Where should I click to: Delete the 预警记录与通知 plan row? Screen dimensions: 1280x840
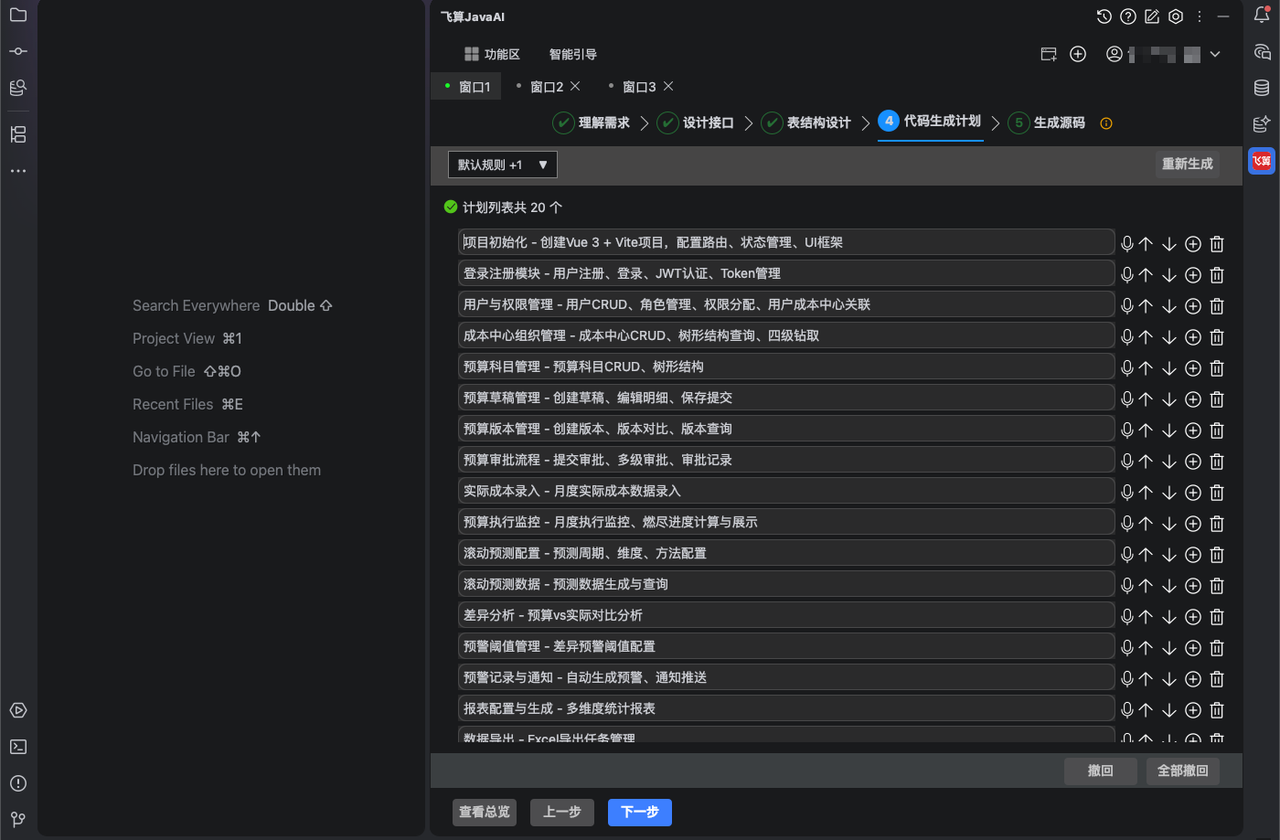(x=1217, y=677)
